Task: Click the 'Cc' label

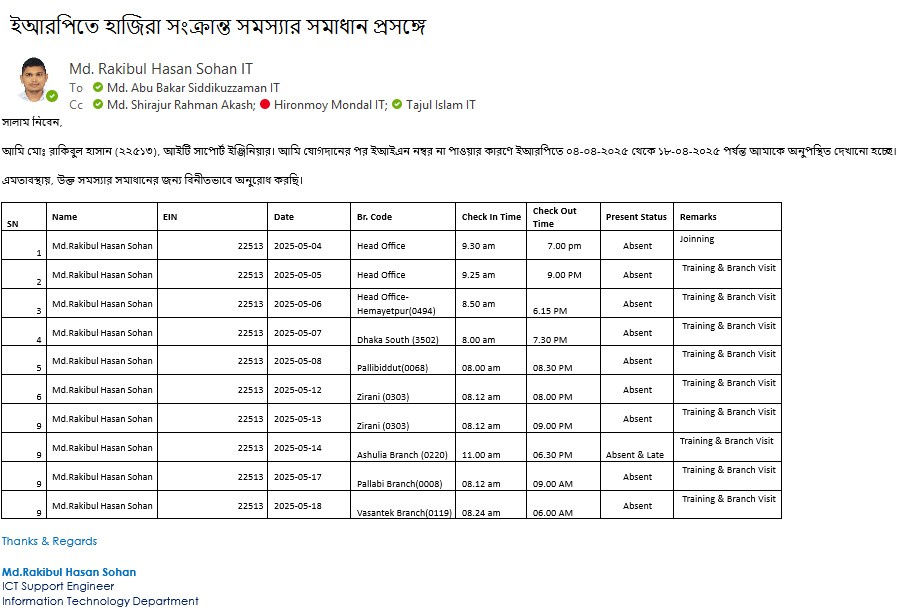Action: pyautogui.click(x=76, y=105)
